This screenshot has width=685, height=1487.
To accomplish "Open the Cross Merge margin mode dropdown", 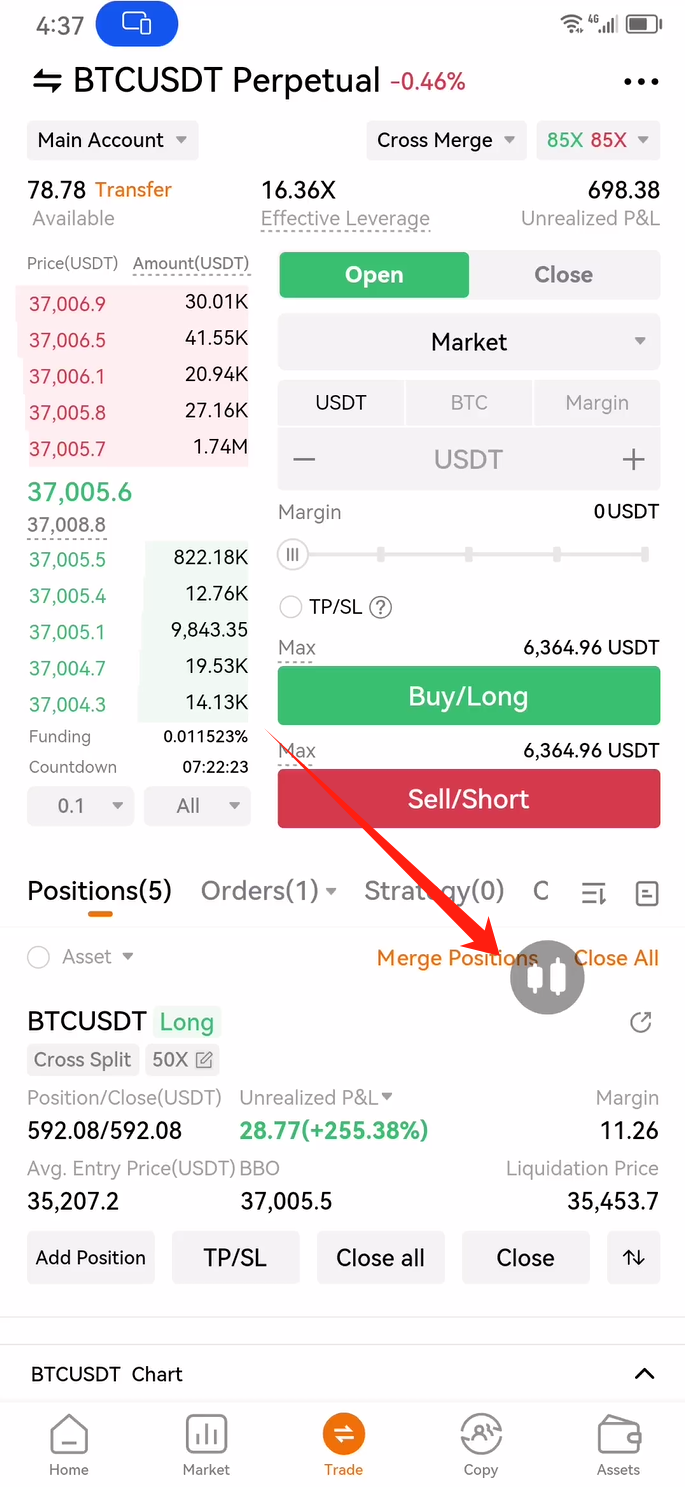I will pos(446,140).
